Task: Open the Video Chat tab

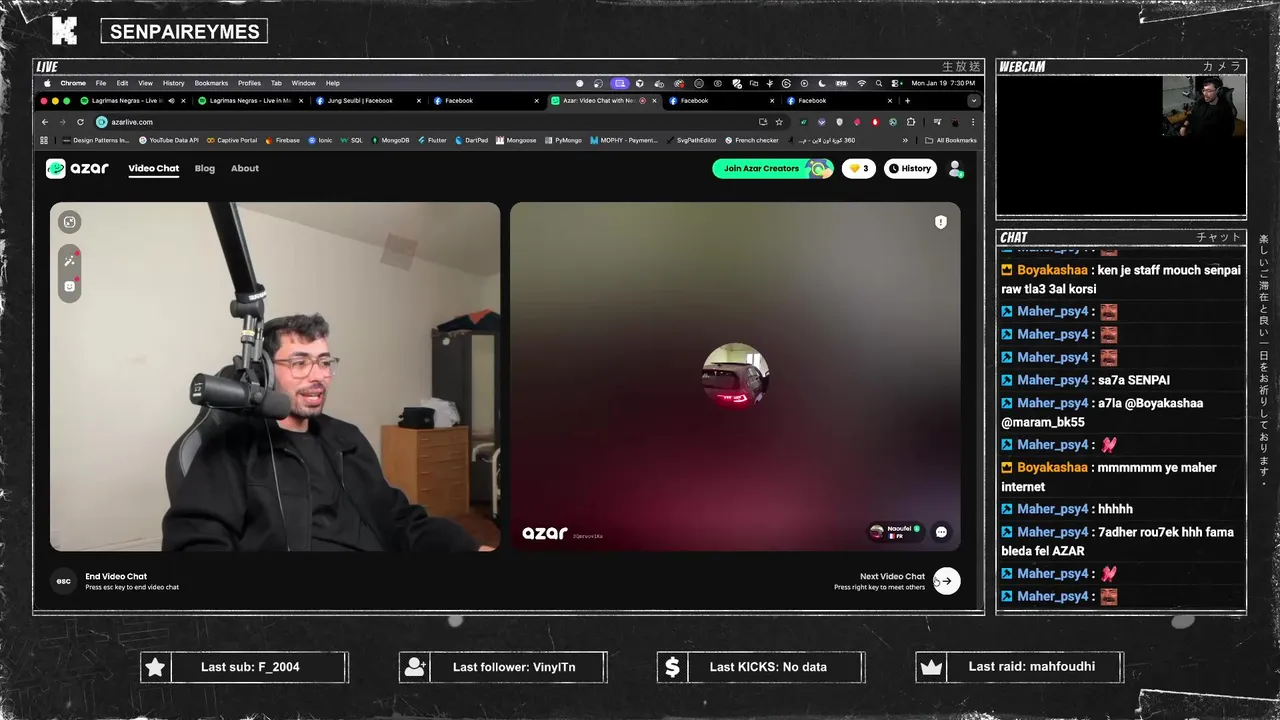Action: click(154, 168)
